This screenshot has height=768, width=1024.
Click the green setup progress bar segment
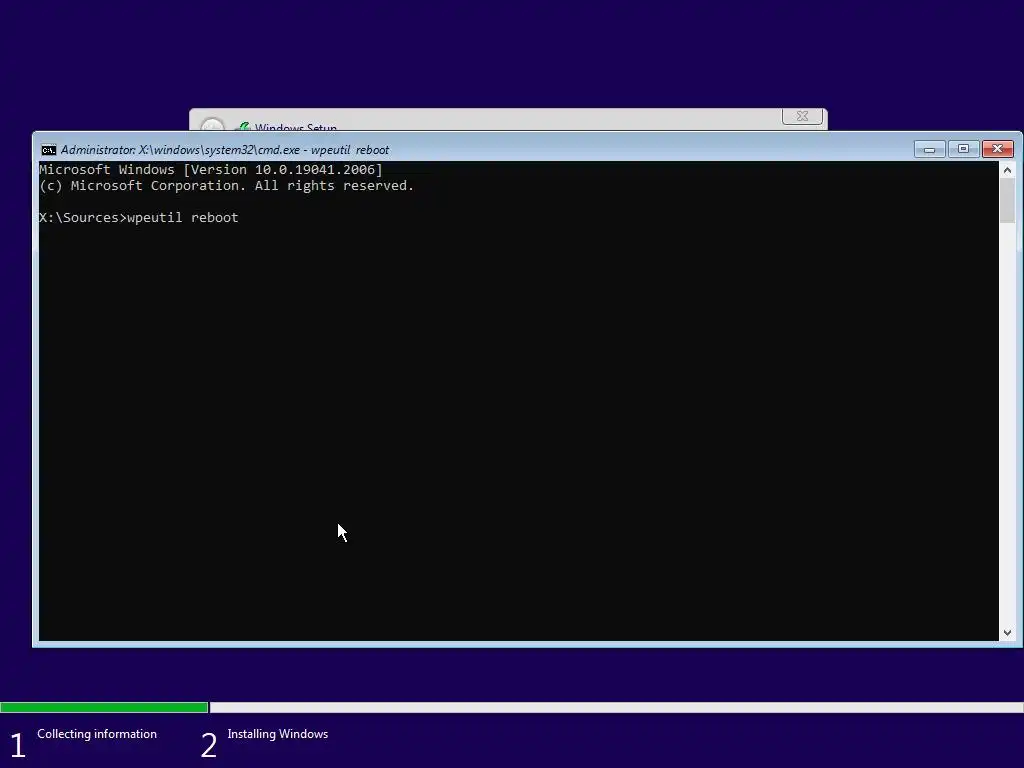pos(104,707)
